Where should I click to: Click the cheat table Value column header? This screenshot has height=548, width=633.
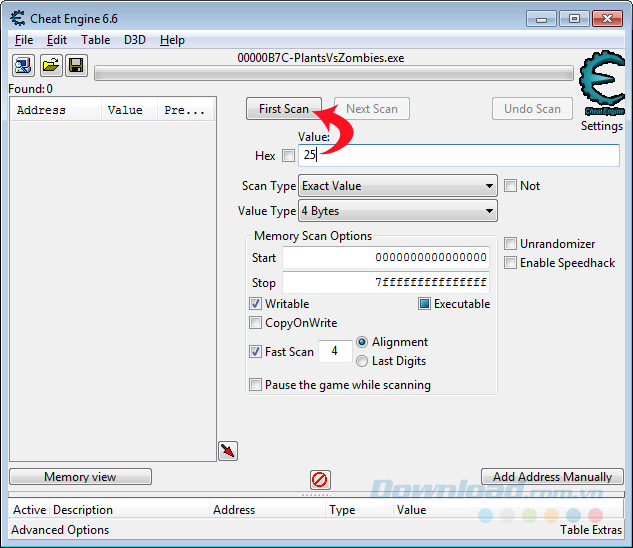coord(508,510)
